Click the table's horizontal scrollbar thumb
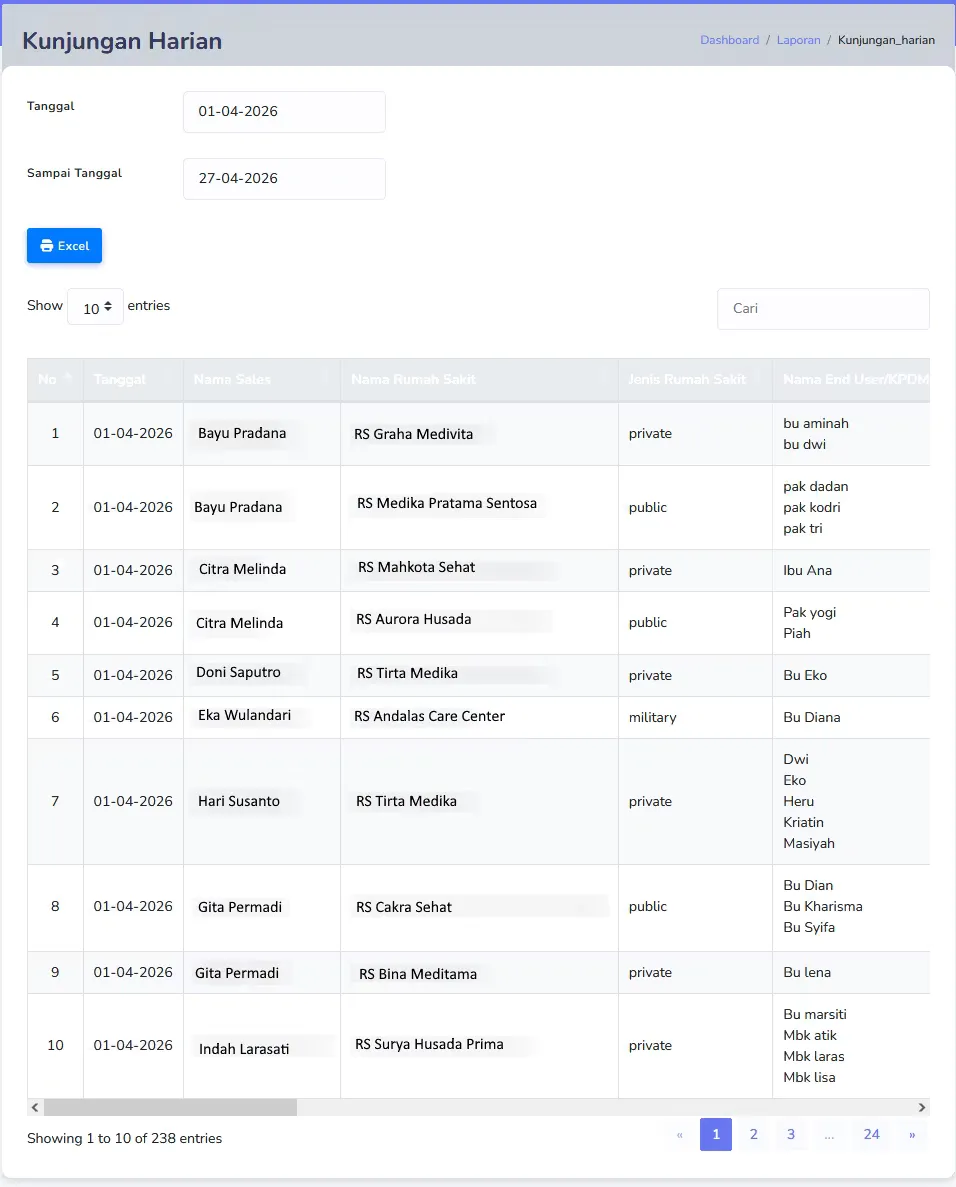The width and height of the screenshot is (956, 1187). [170, 1108]
